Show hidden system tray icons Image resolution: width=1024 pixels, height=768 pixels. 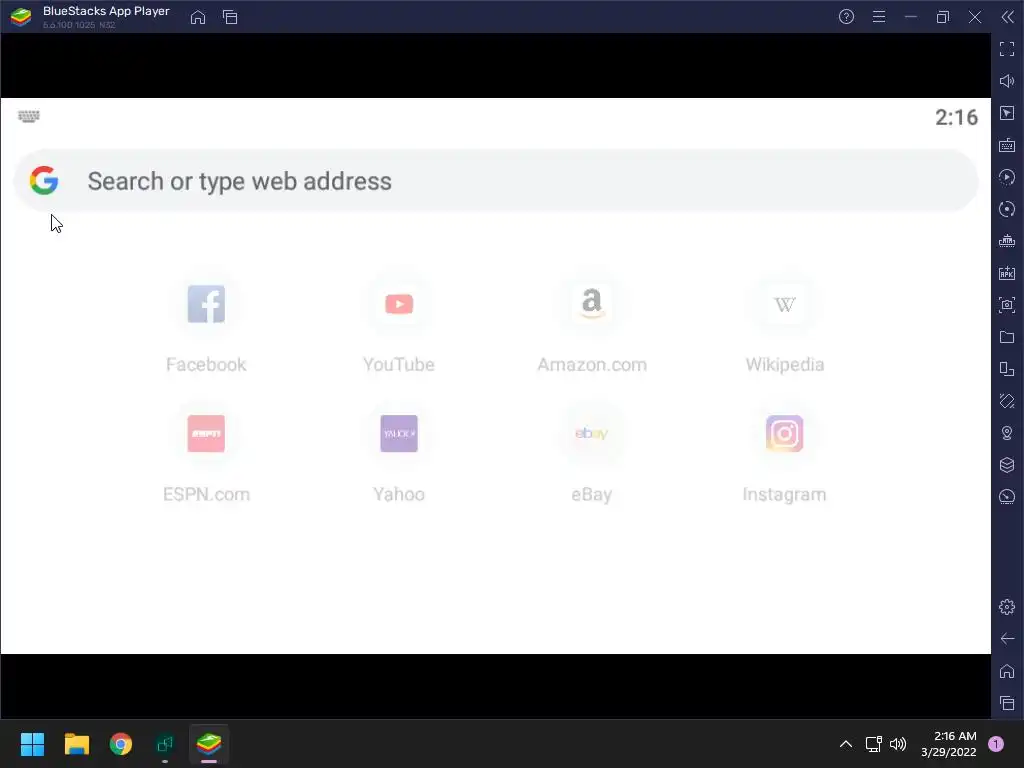[x=846, y=744]
